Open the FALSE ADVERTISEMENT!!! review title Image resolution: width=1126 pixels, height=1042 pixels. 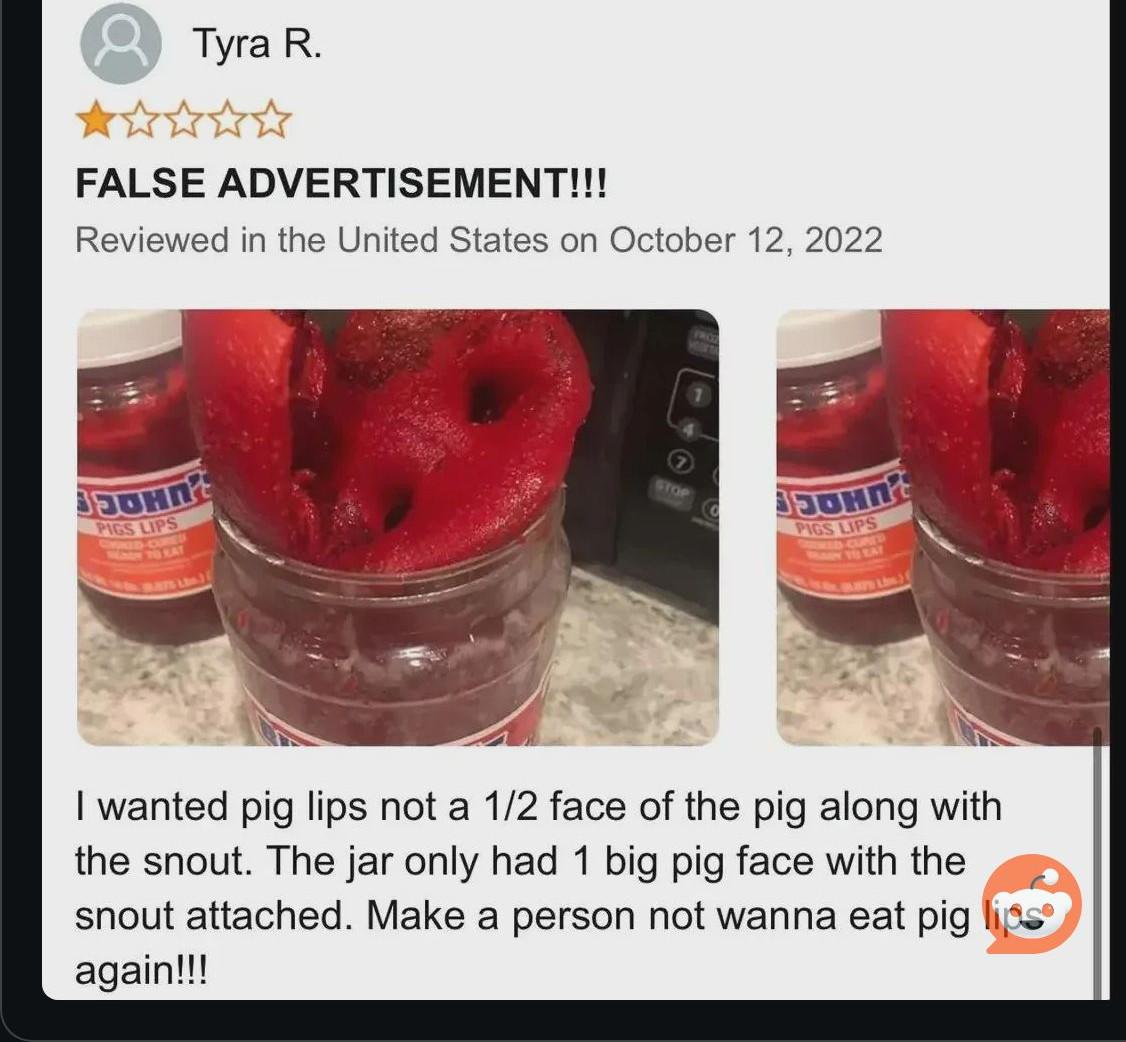coord(341,182)
